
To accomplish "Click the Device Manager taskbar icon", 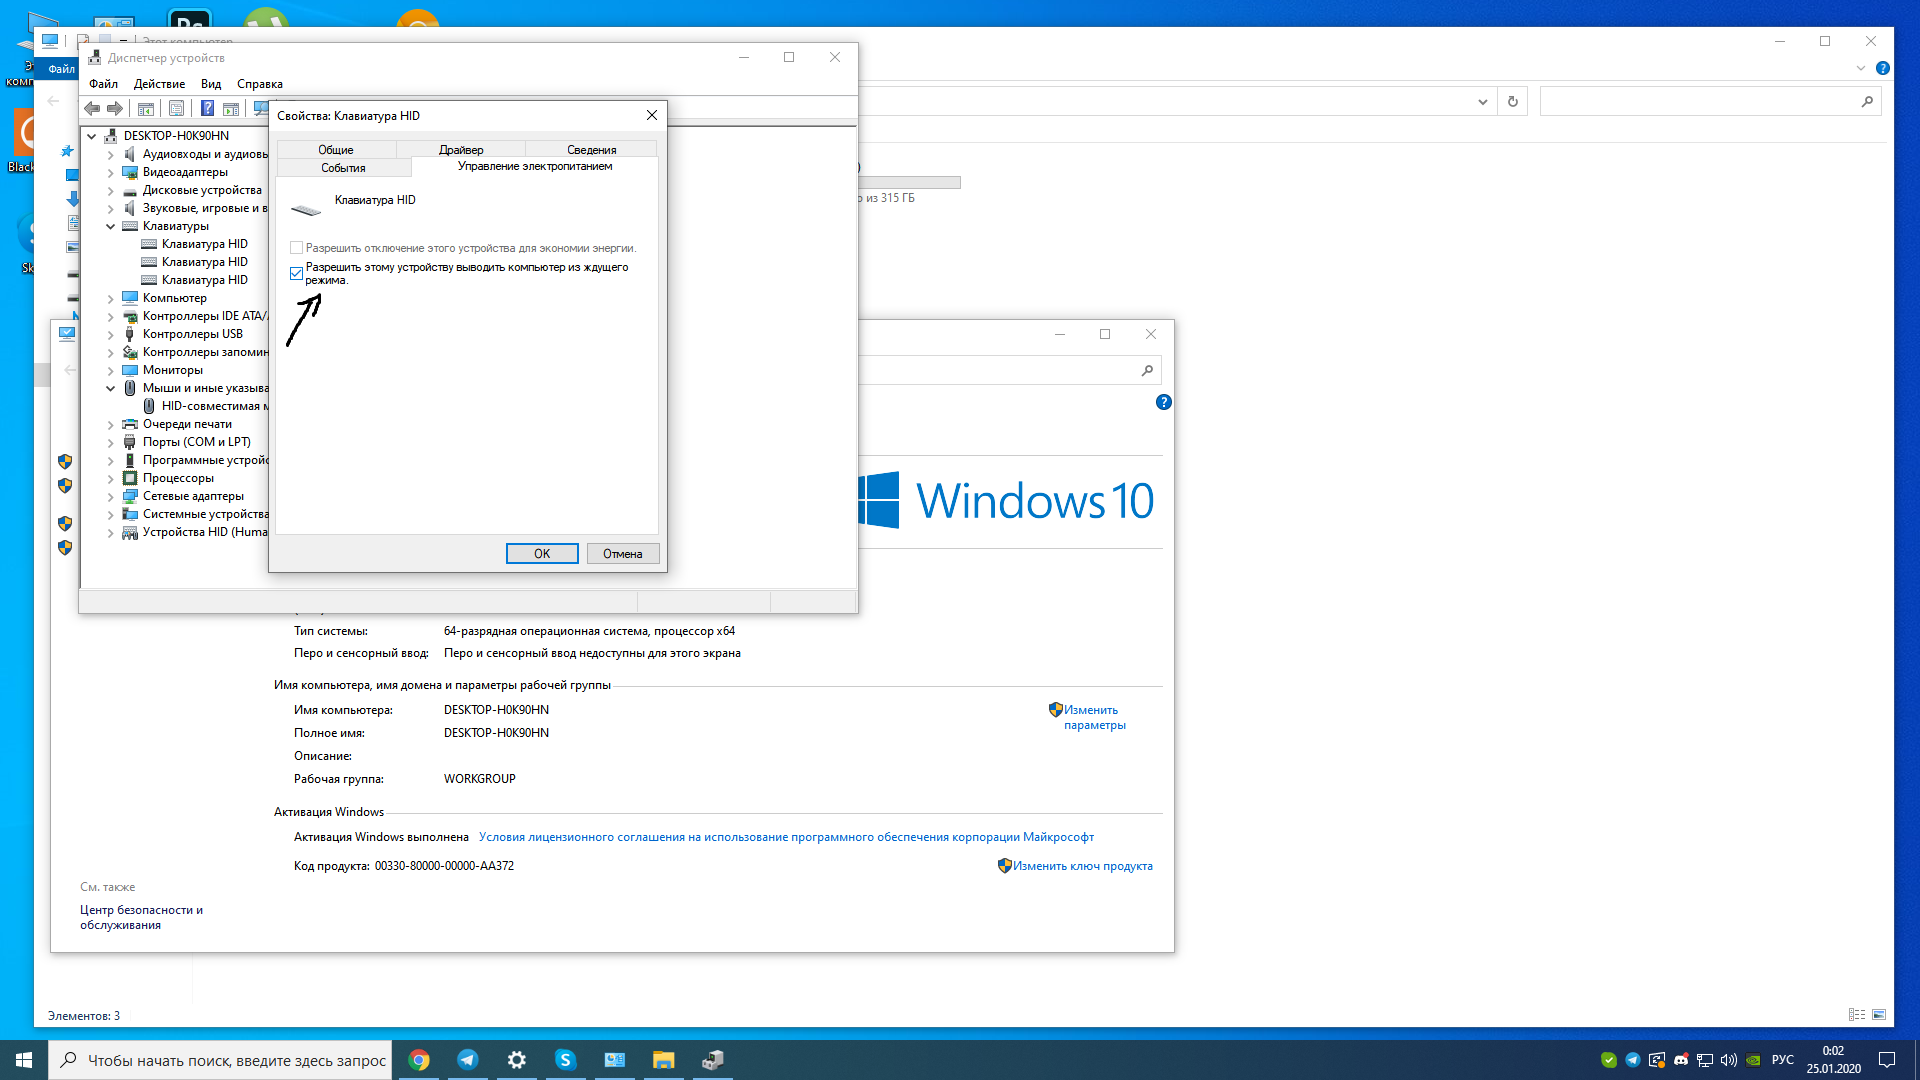I will pos(713,1060).
